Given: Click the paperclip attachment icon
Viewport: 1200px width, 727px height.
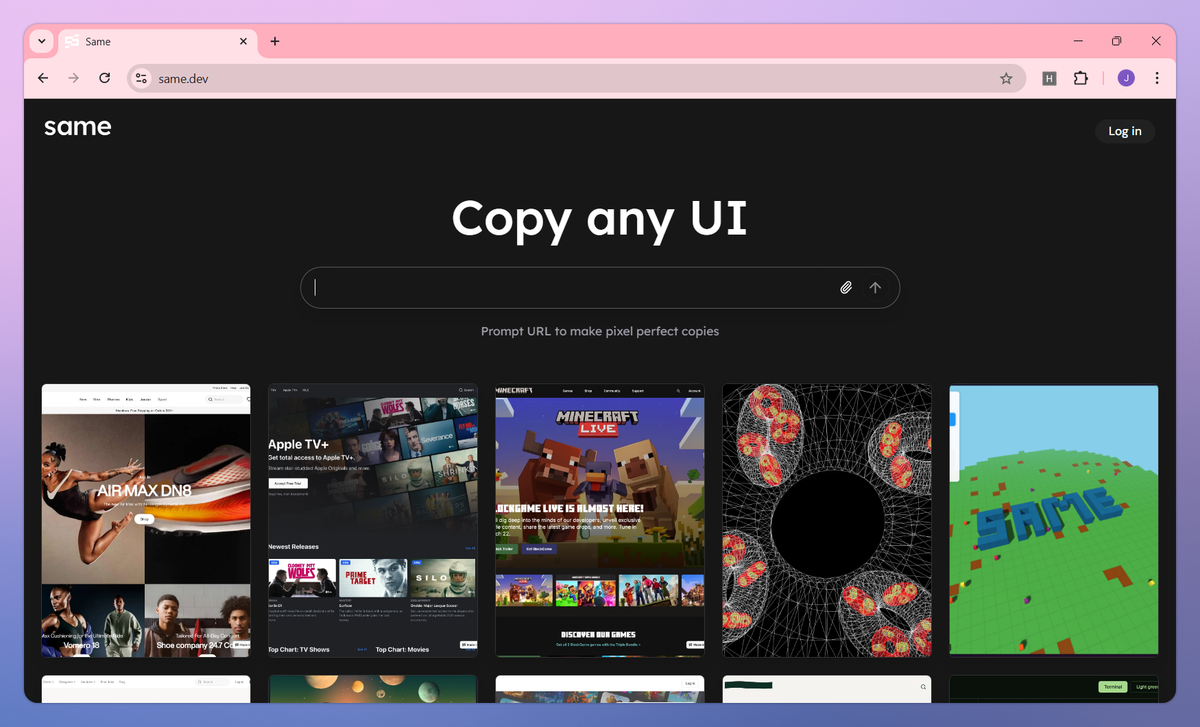Looking at the screenshot, I should pos(845,287).
